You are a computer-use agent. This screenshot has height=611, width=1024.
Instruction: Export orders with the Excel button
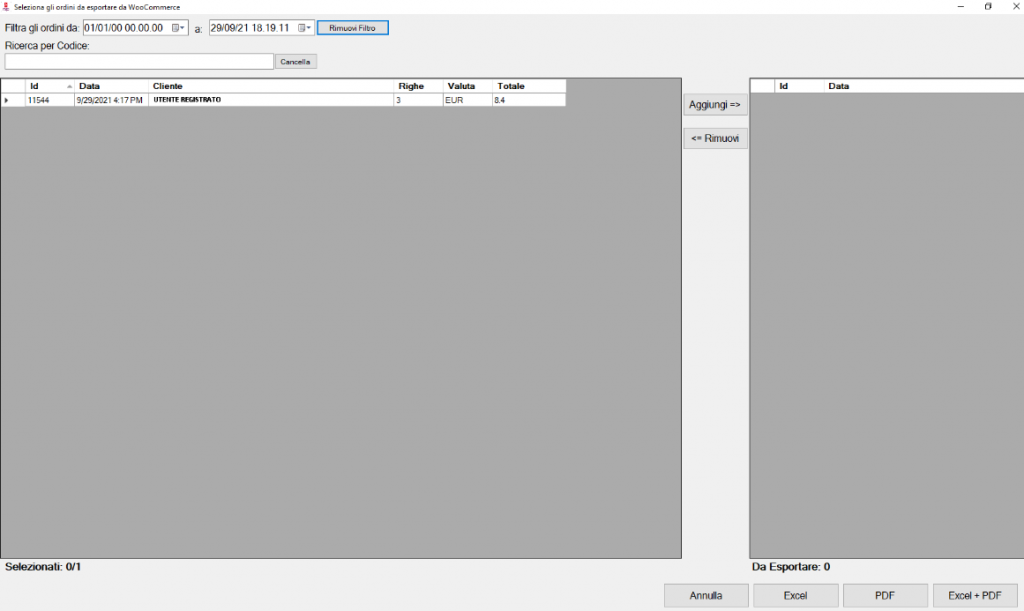[795, 595]
